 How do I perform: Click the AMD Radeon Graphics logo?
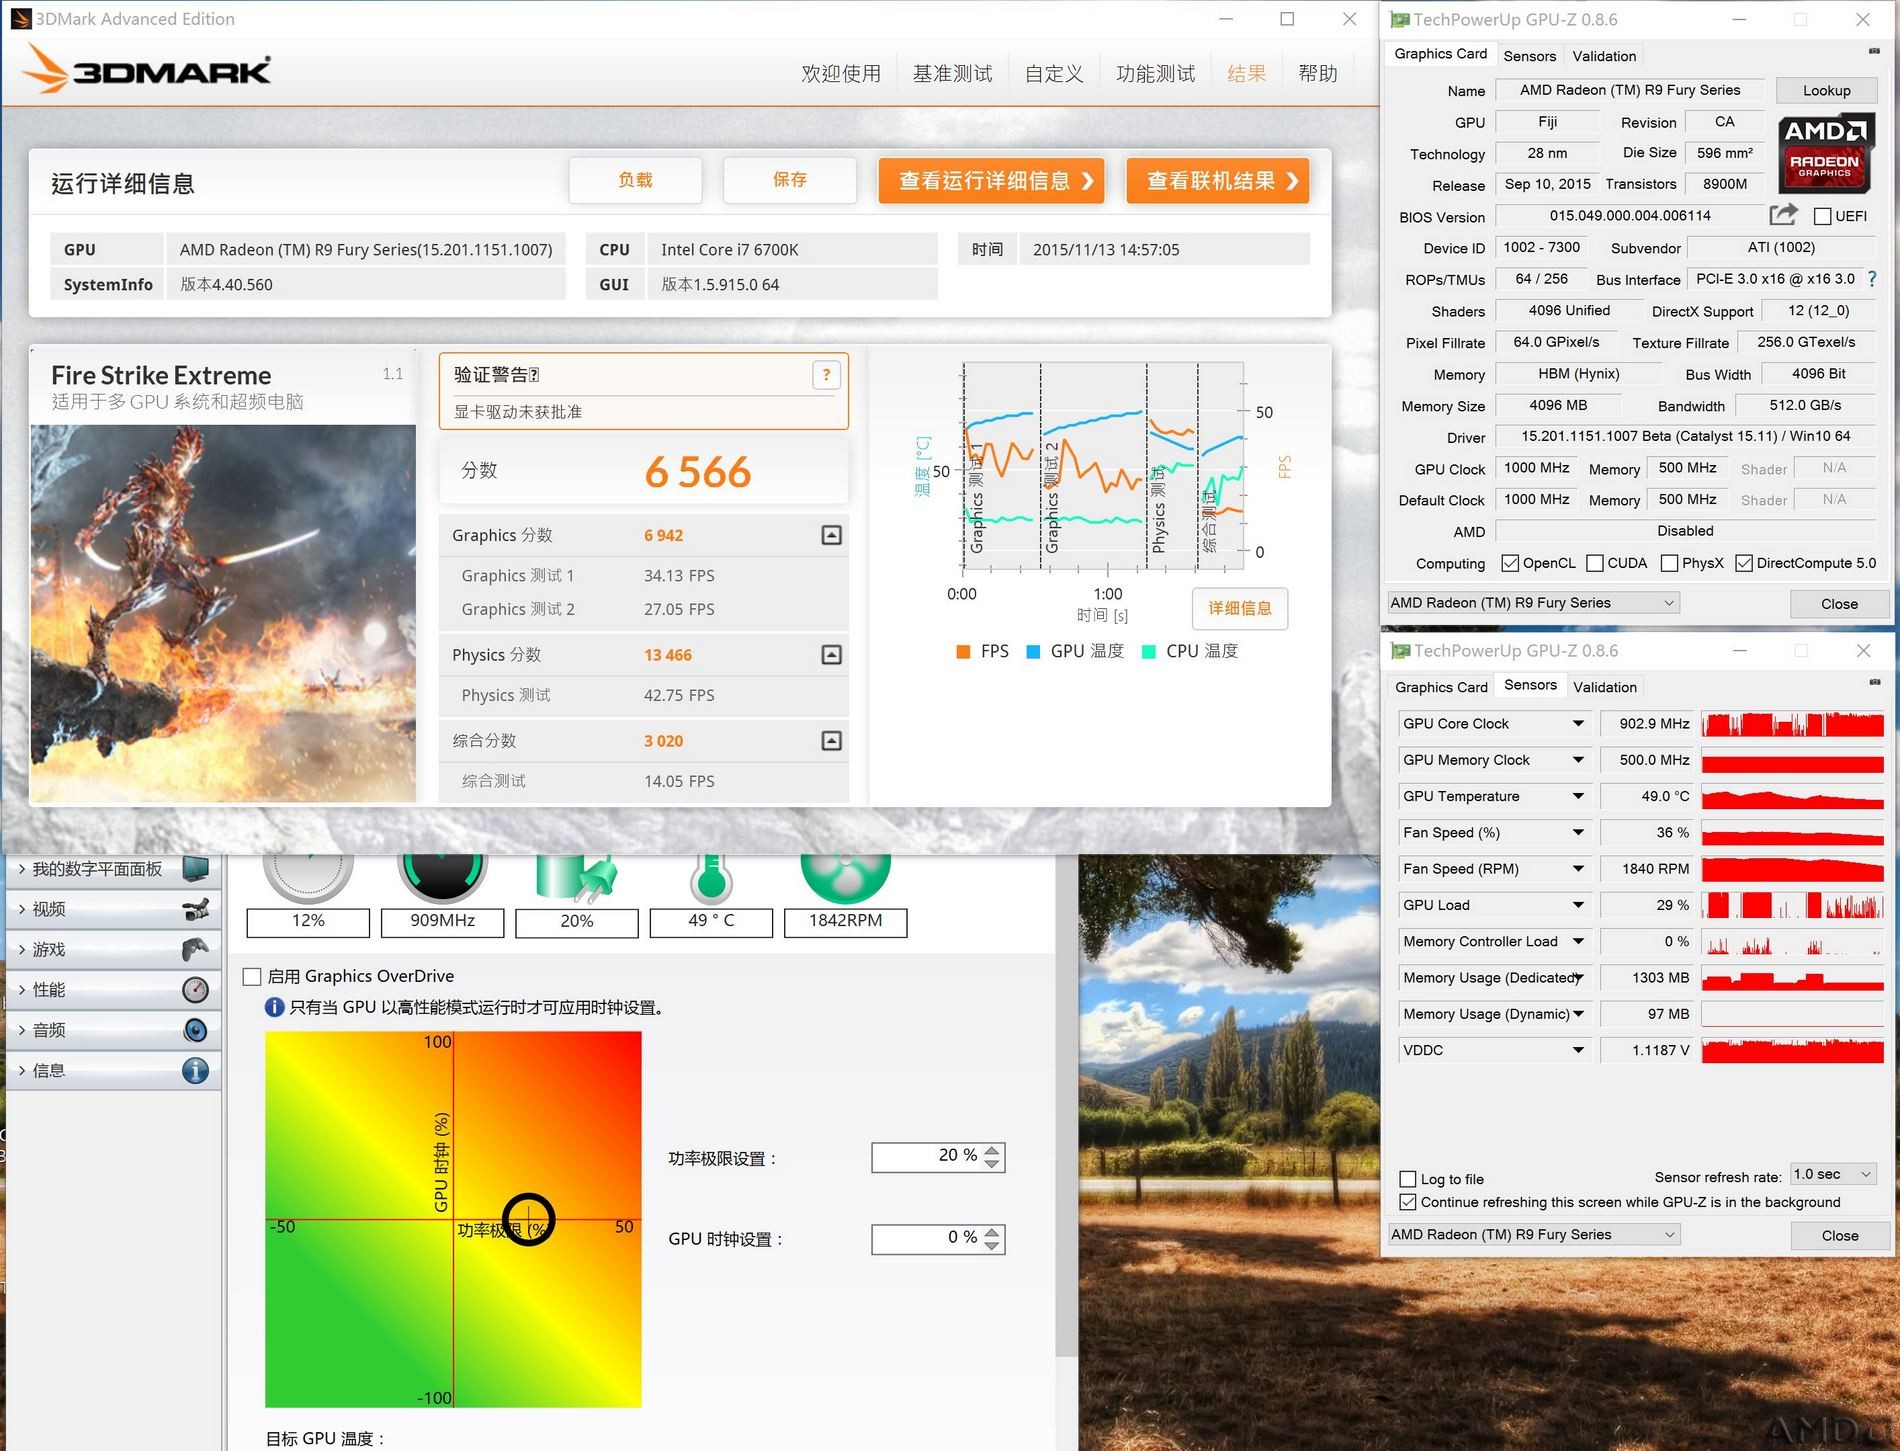1825,154
